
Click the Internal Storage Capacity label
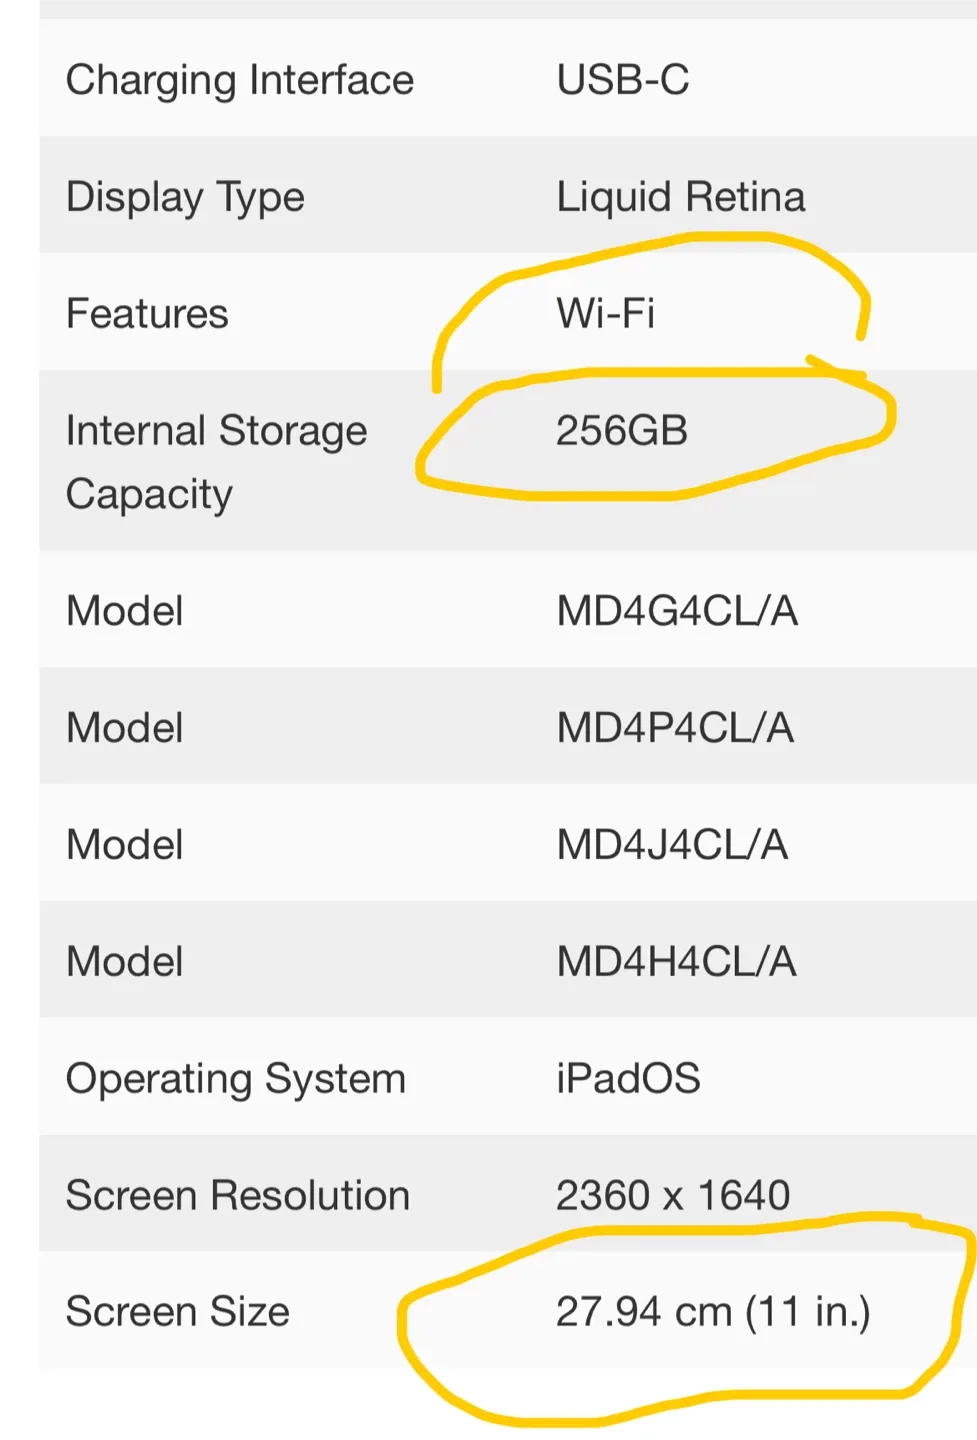point(216,461)
